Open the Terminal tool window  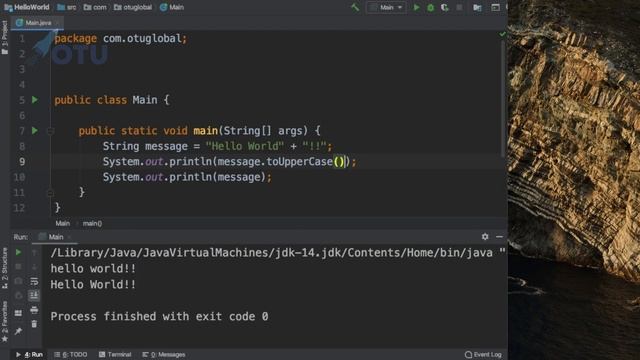115,355
